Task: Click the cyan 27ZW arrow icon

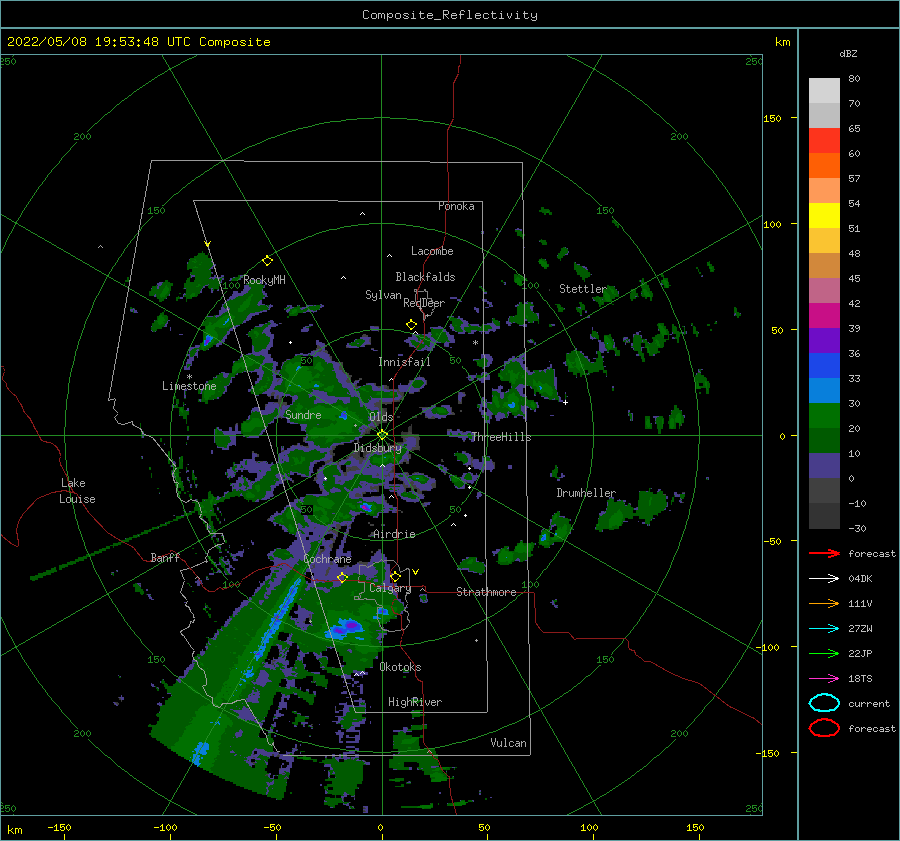Action: pyautogui.click(x=824, y=629)
